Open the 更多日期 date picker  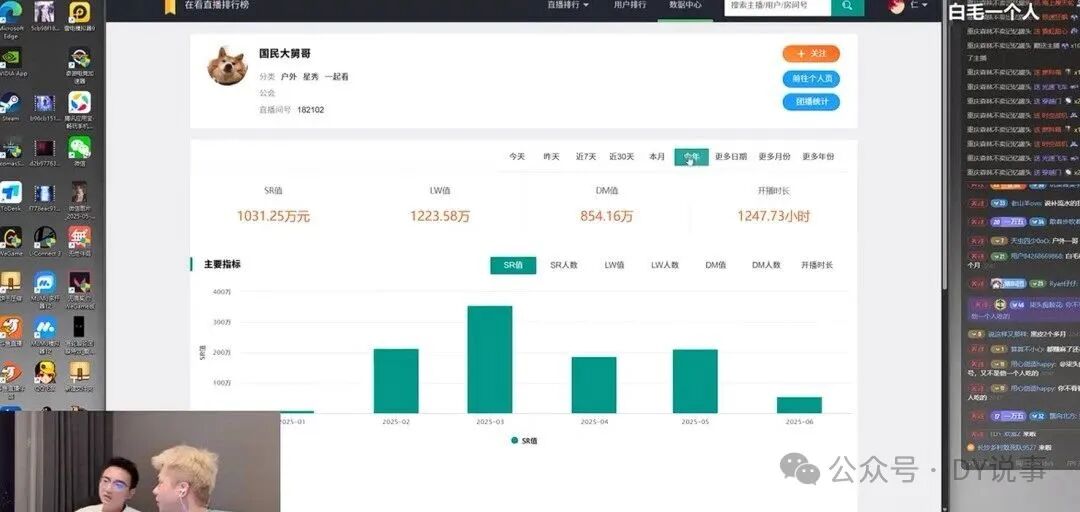click(x=731, y=156)
